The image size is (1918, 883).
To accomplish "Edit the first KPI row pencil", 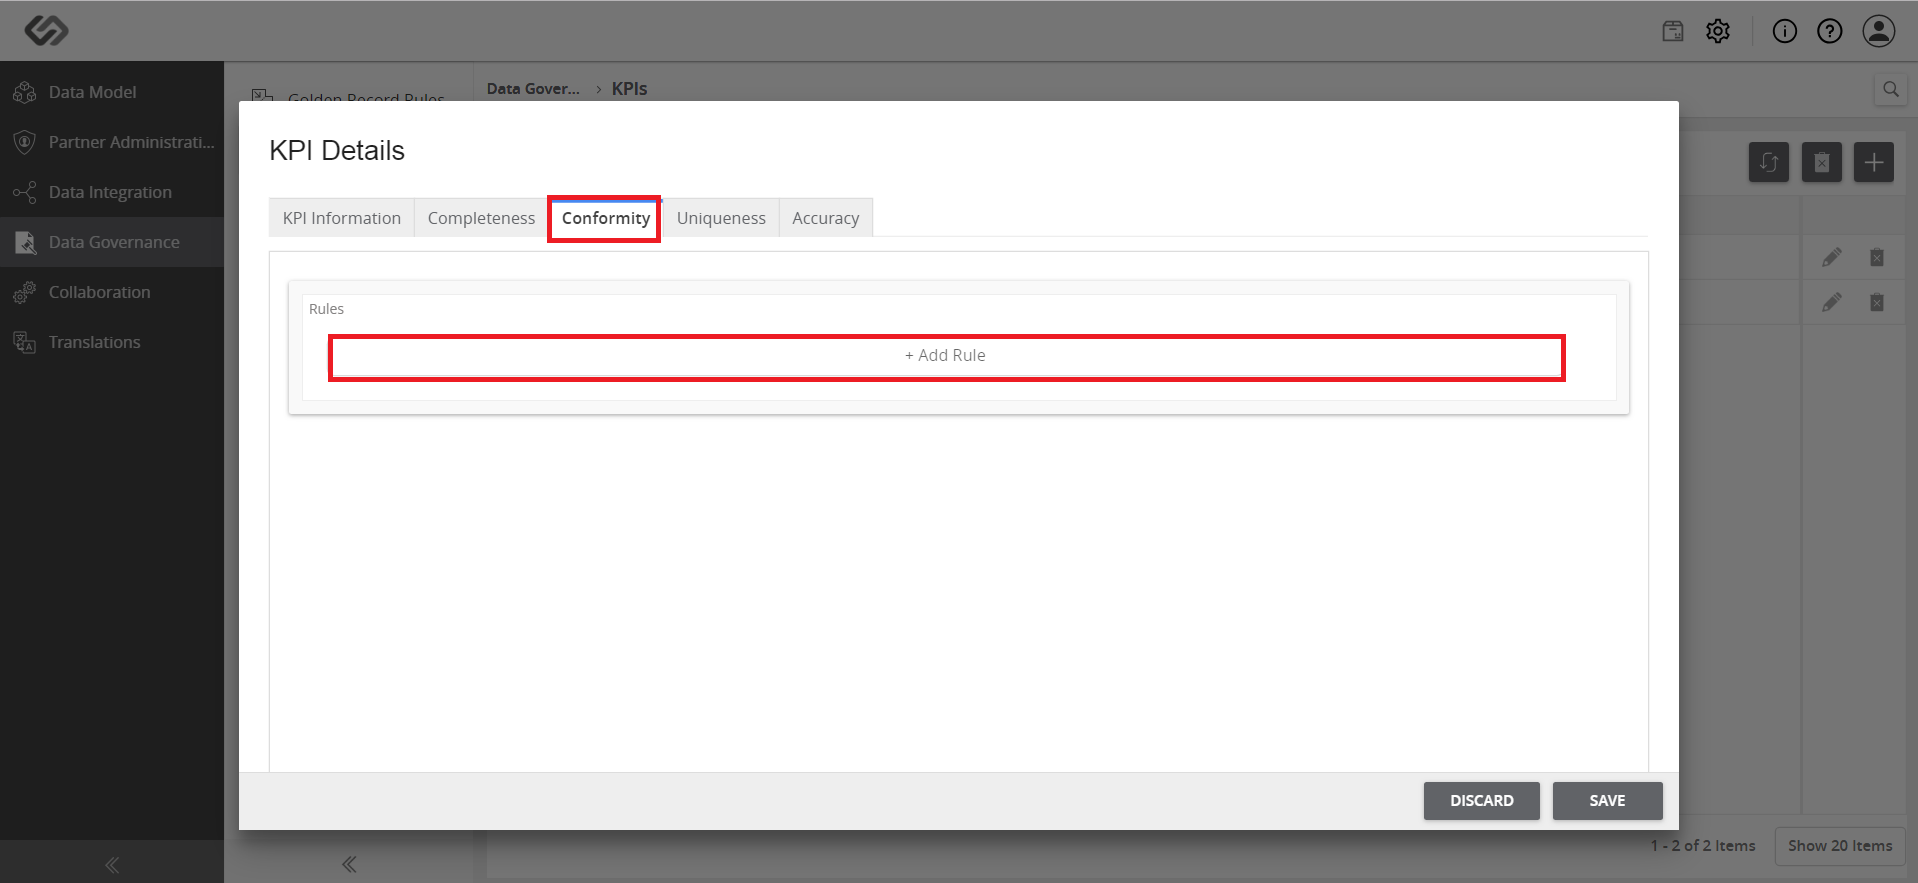I will [x=1832, y=257].
